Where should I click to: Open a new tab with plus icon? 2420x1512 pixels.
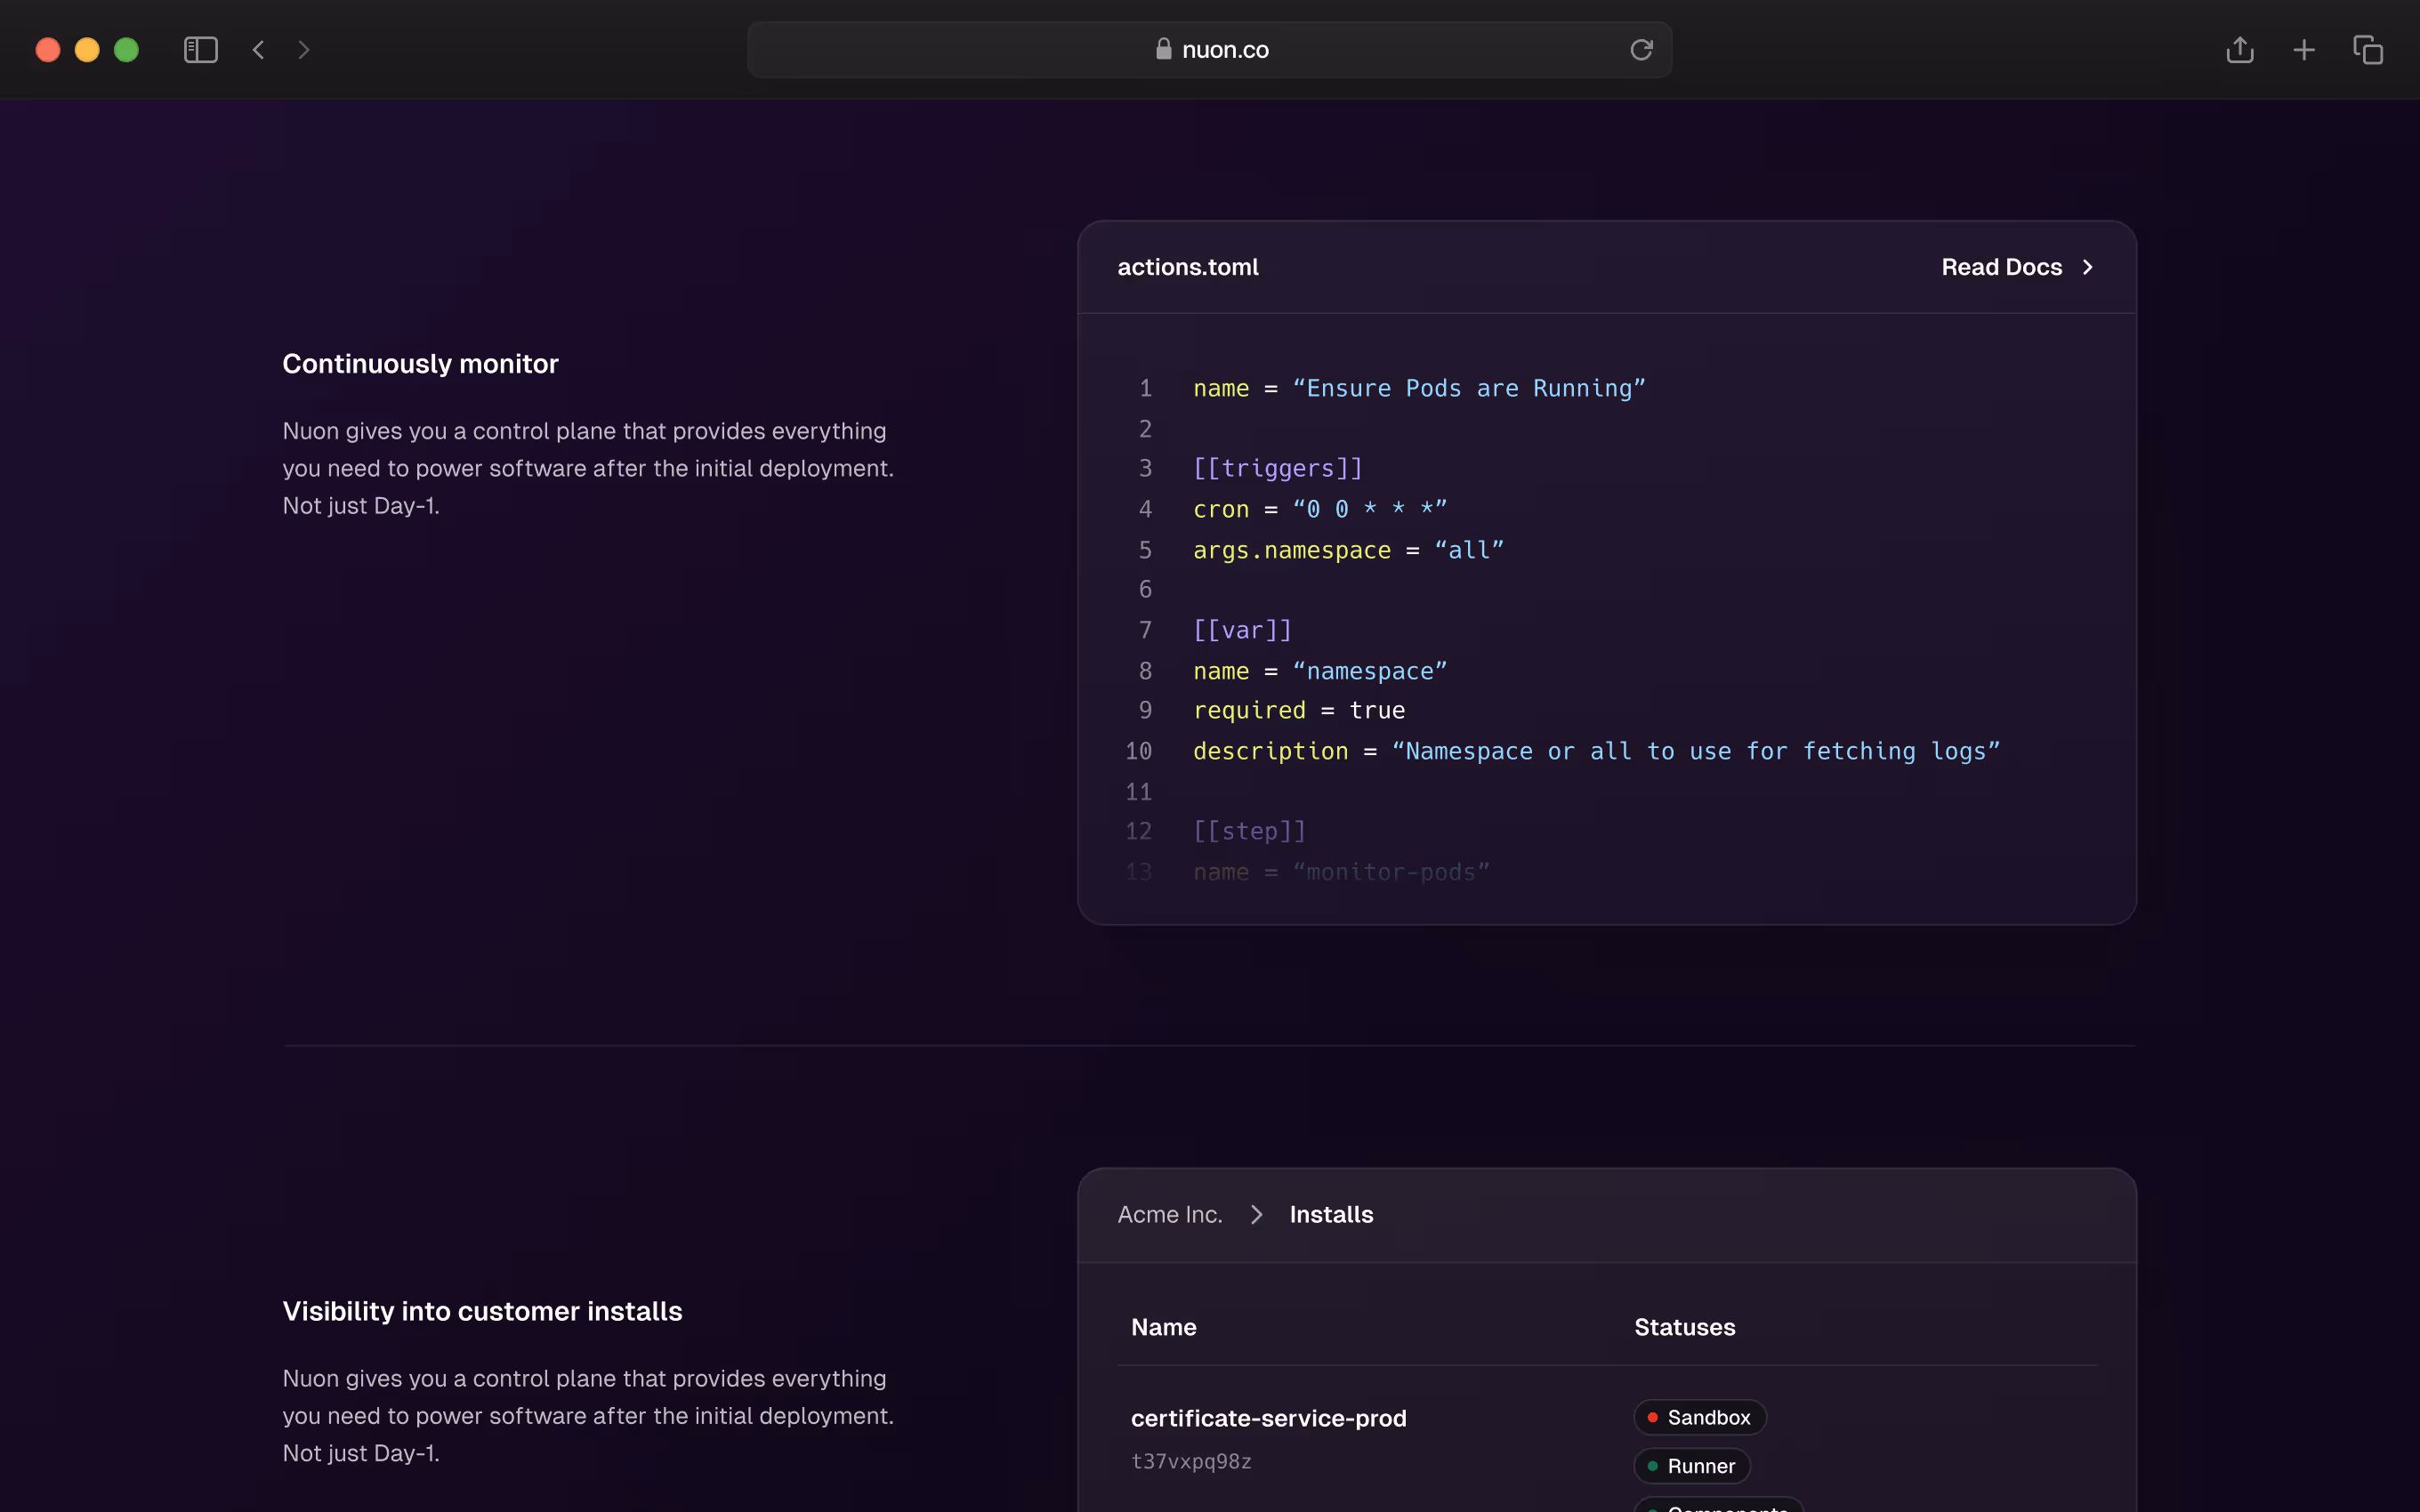coord(2304,50)
